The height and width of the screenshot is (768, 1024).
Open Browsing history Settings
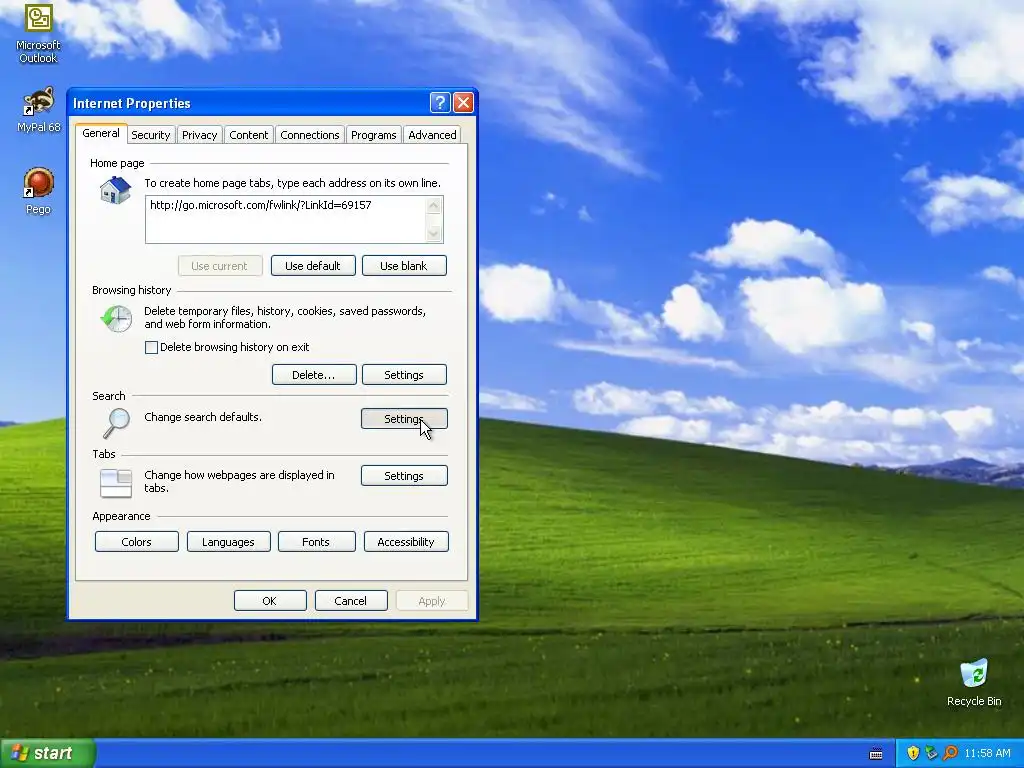(404, 375)
